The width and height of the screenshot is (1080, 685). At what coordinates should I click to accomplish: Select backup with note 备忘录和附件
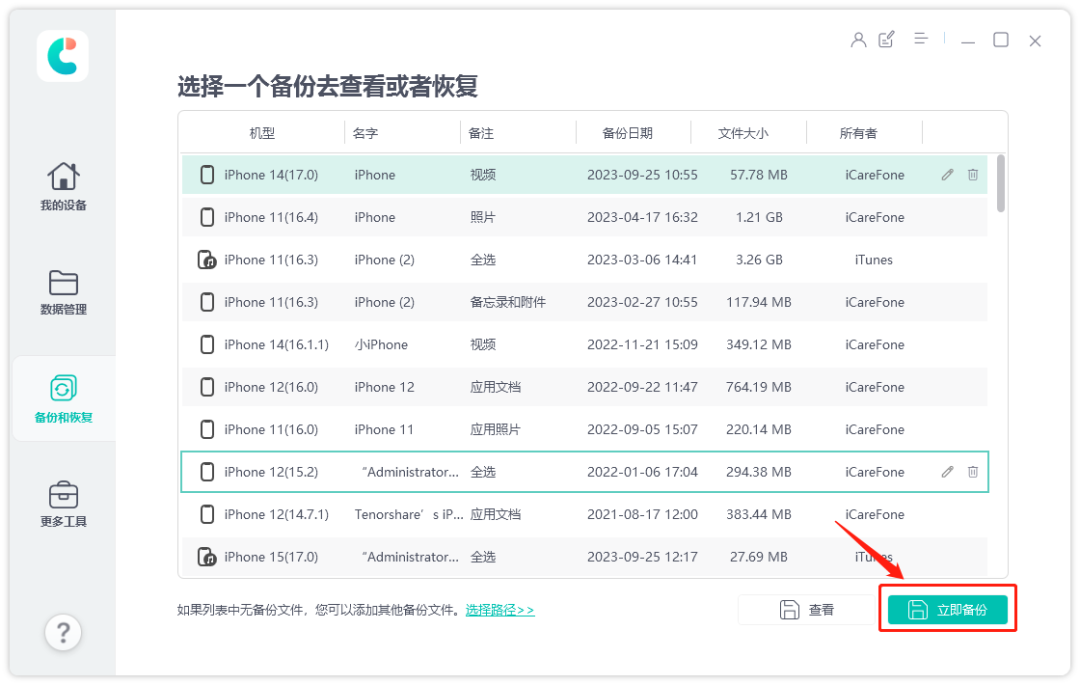point(584,302)
